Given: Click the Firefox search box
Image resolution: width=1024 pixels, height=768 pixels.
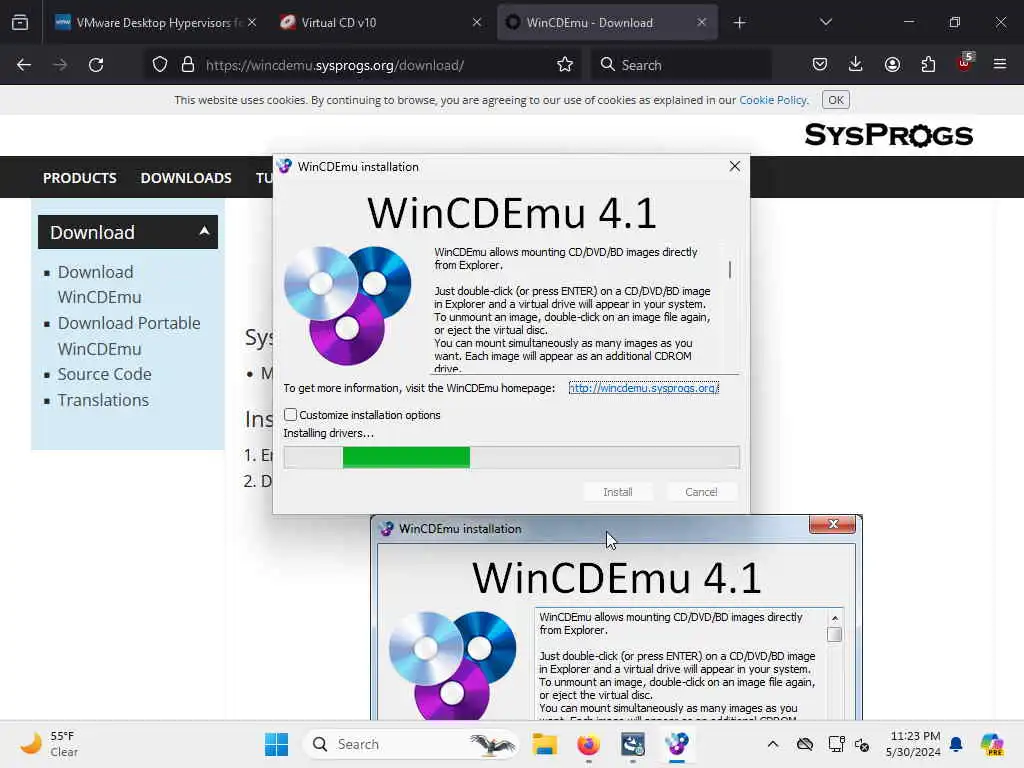Looking at the screenshot, I should coord(681,65).
